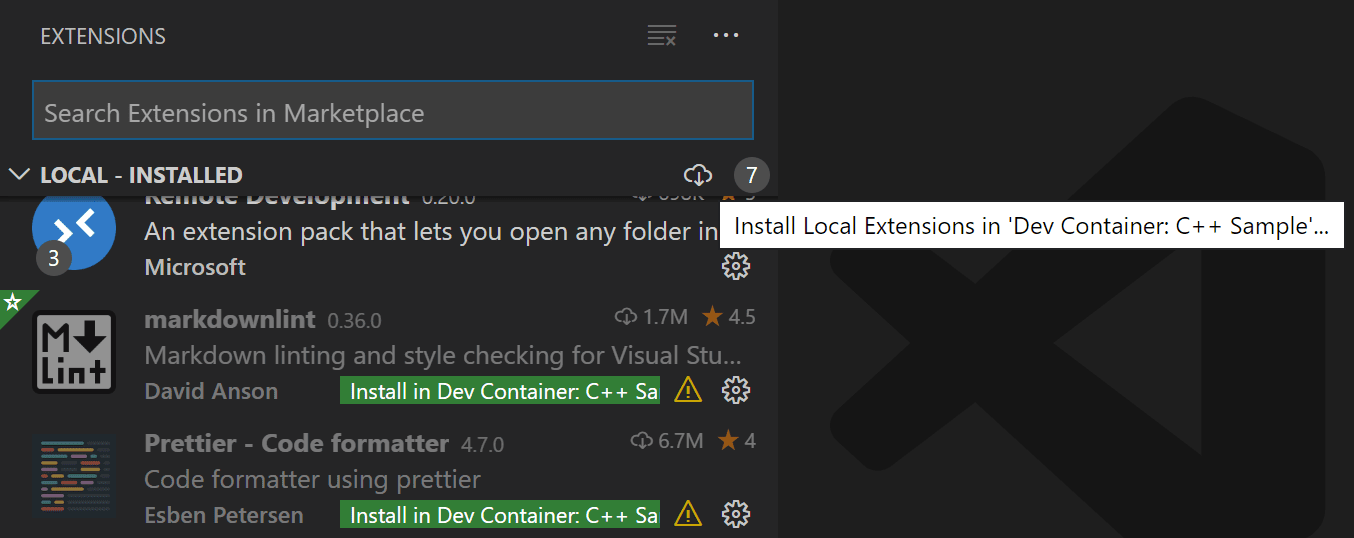Install markdownlint in the Dev Container
This screenshot has width=1354, height=538.
coord(500,390)
